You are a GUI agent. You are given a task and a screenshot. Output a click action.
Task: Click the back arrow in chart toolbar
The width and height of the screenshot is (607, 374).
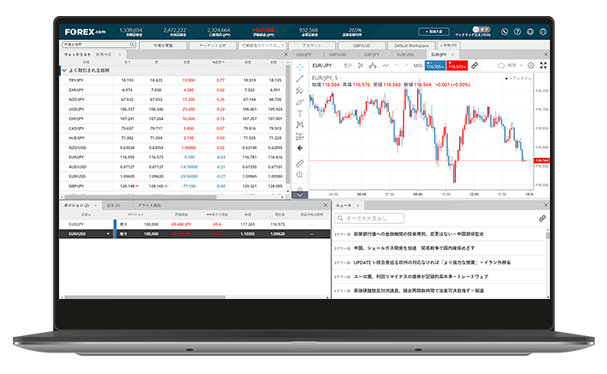pos(300,148)
